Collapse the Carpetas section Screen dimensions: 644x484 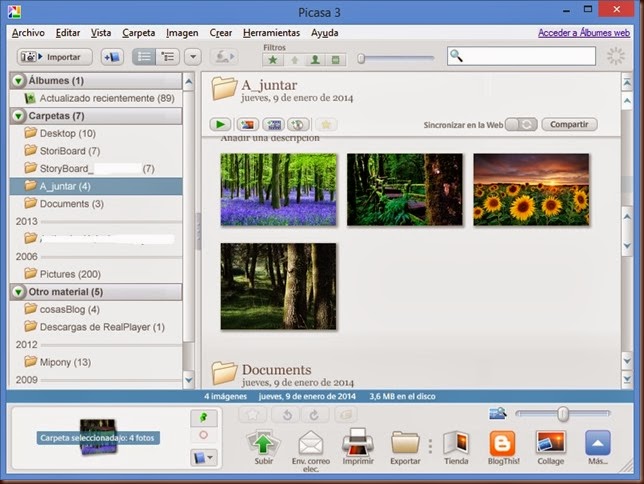pyautogui.click(x=18, y=116)
